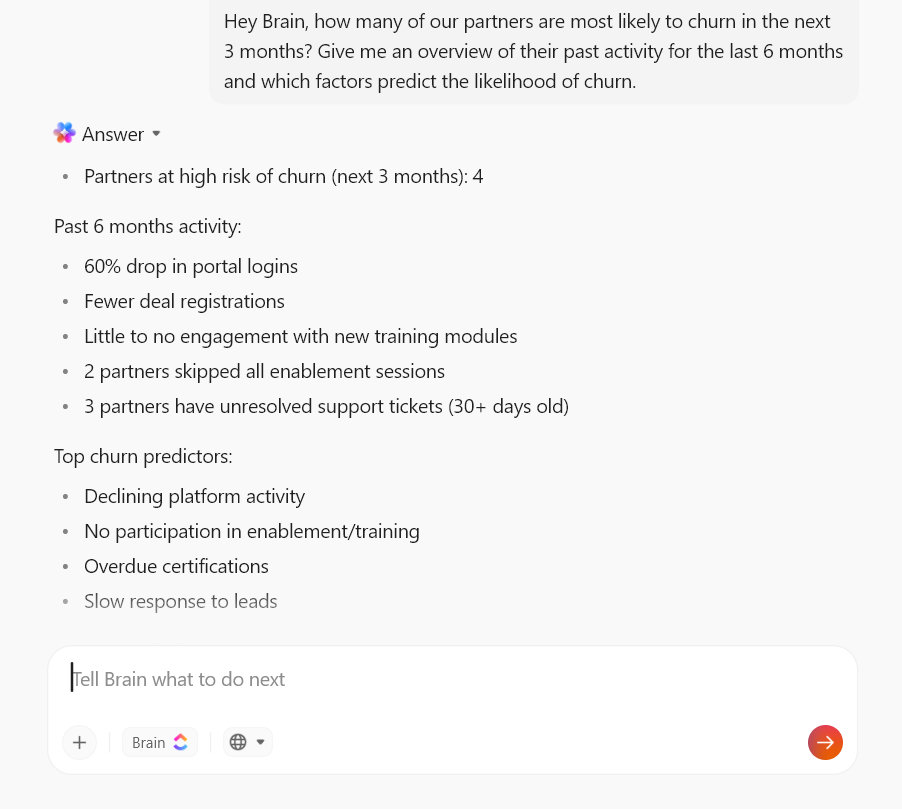Click the "Top churn predictors:" heading
Image resolution: width=902 pixels, height=809 pixels.
[143, 456]
